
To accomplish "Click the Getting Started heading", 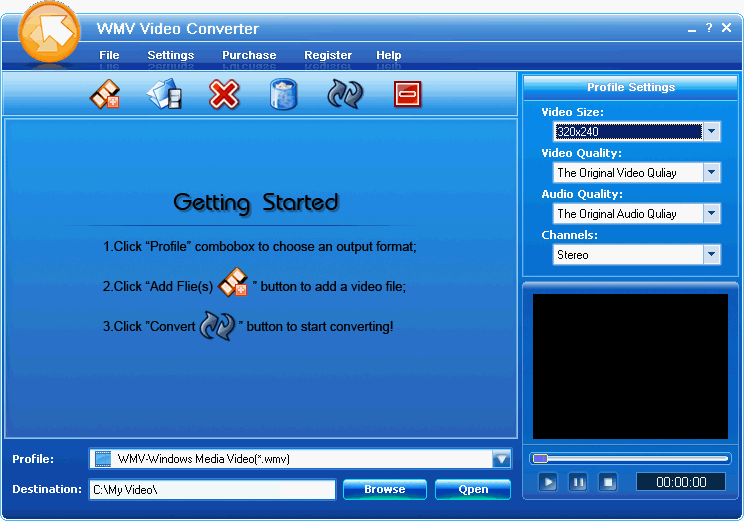I will point(256,203).
